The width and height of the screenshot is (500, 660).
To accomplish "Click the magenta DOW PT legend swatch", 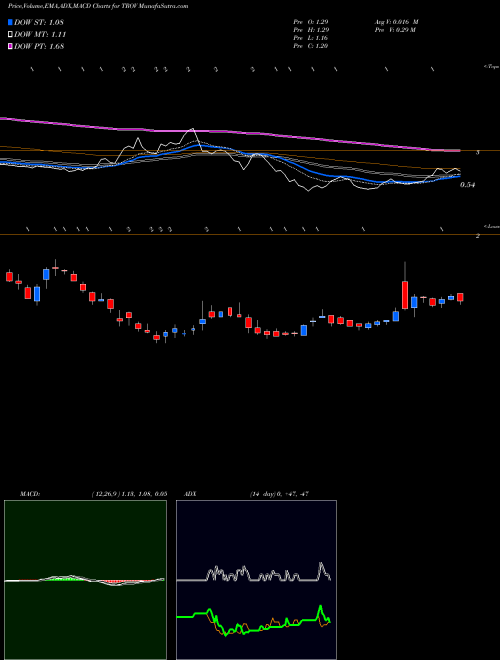I will point(10,46).
